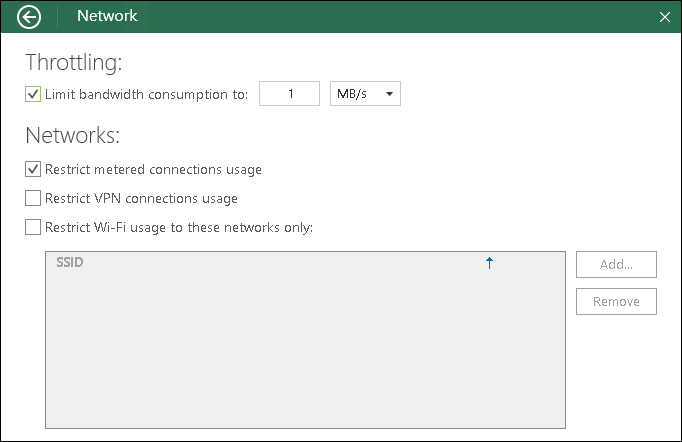Click the blue sort arrow in SSID header
The image size is (682, 442).
click(x=489, y=263)
